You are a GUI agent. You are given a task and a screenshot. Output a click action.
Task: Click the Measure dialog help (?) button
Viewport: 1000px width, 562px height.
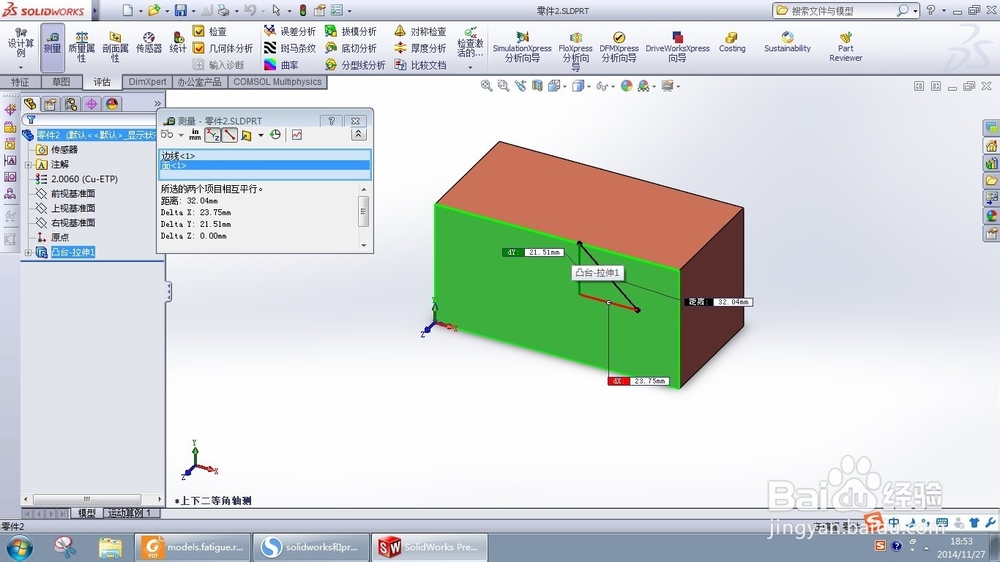coord(331,121)
